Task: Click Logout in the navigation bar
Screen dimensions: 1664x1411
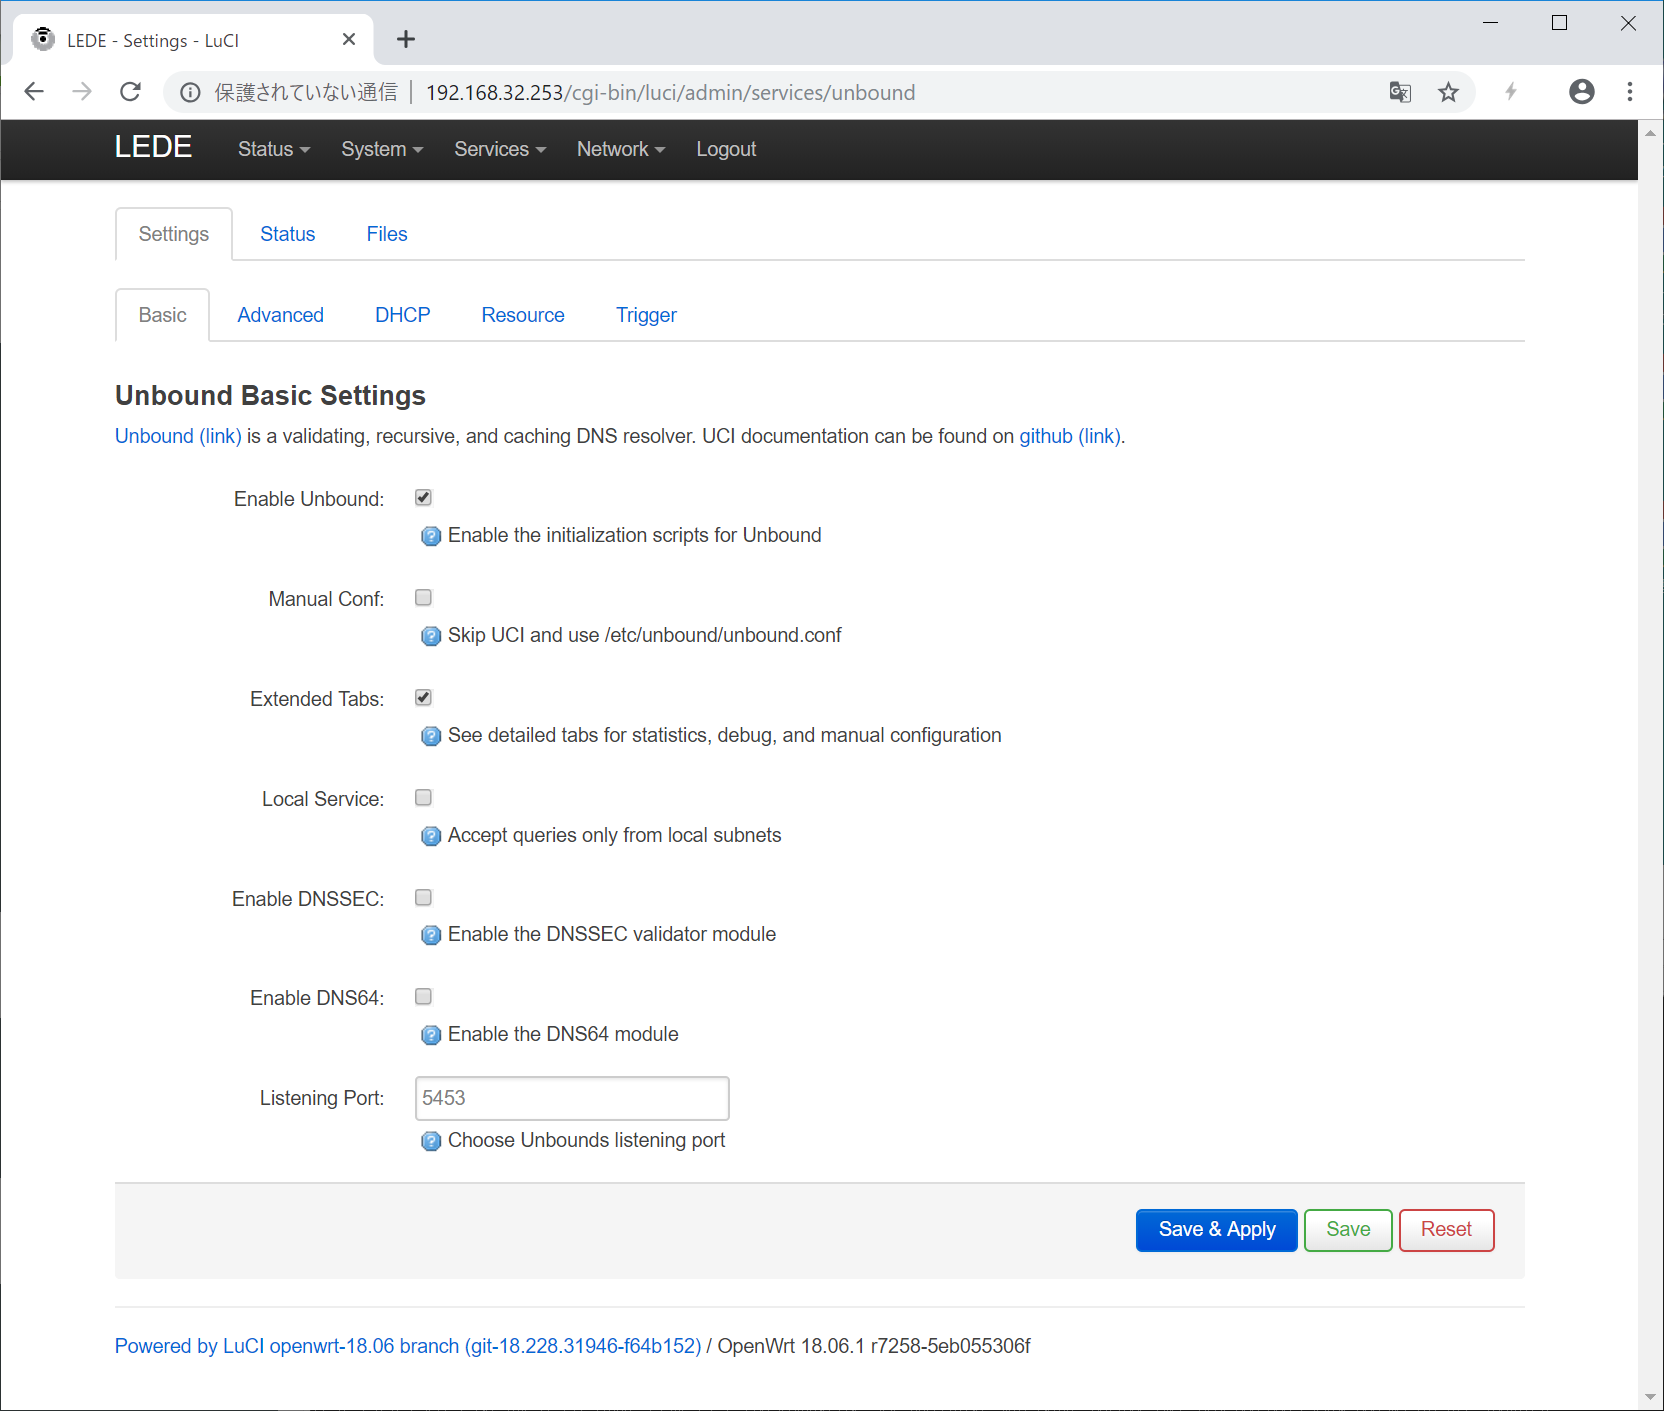Action: click(x=726, y=149)
